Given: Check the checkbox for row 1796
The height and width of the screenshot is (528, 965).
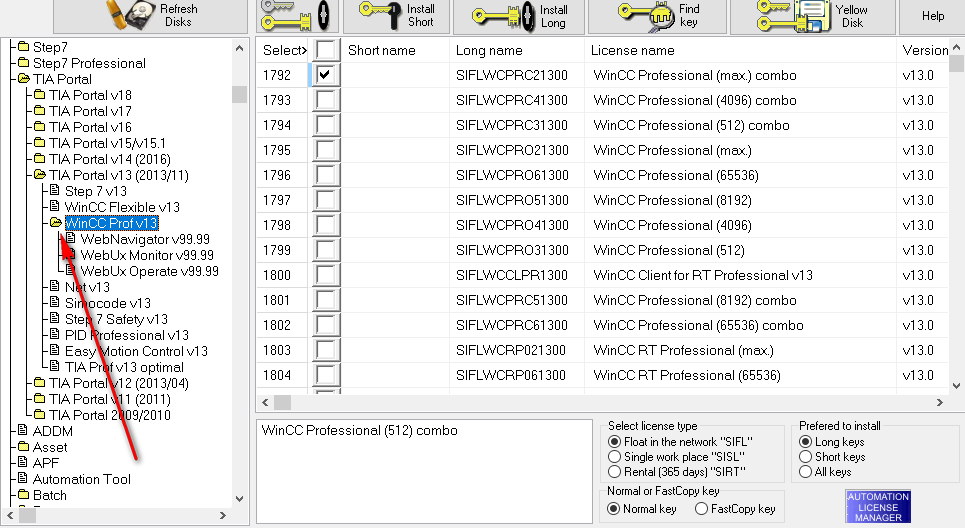Looking at the screenshot, I should click(x=326, y=175).
